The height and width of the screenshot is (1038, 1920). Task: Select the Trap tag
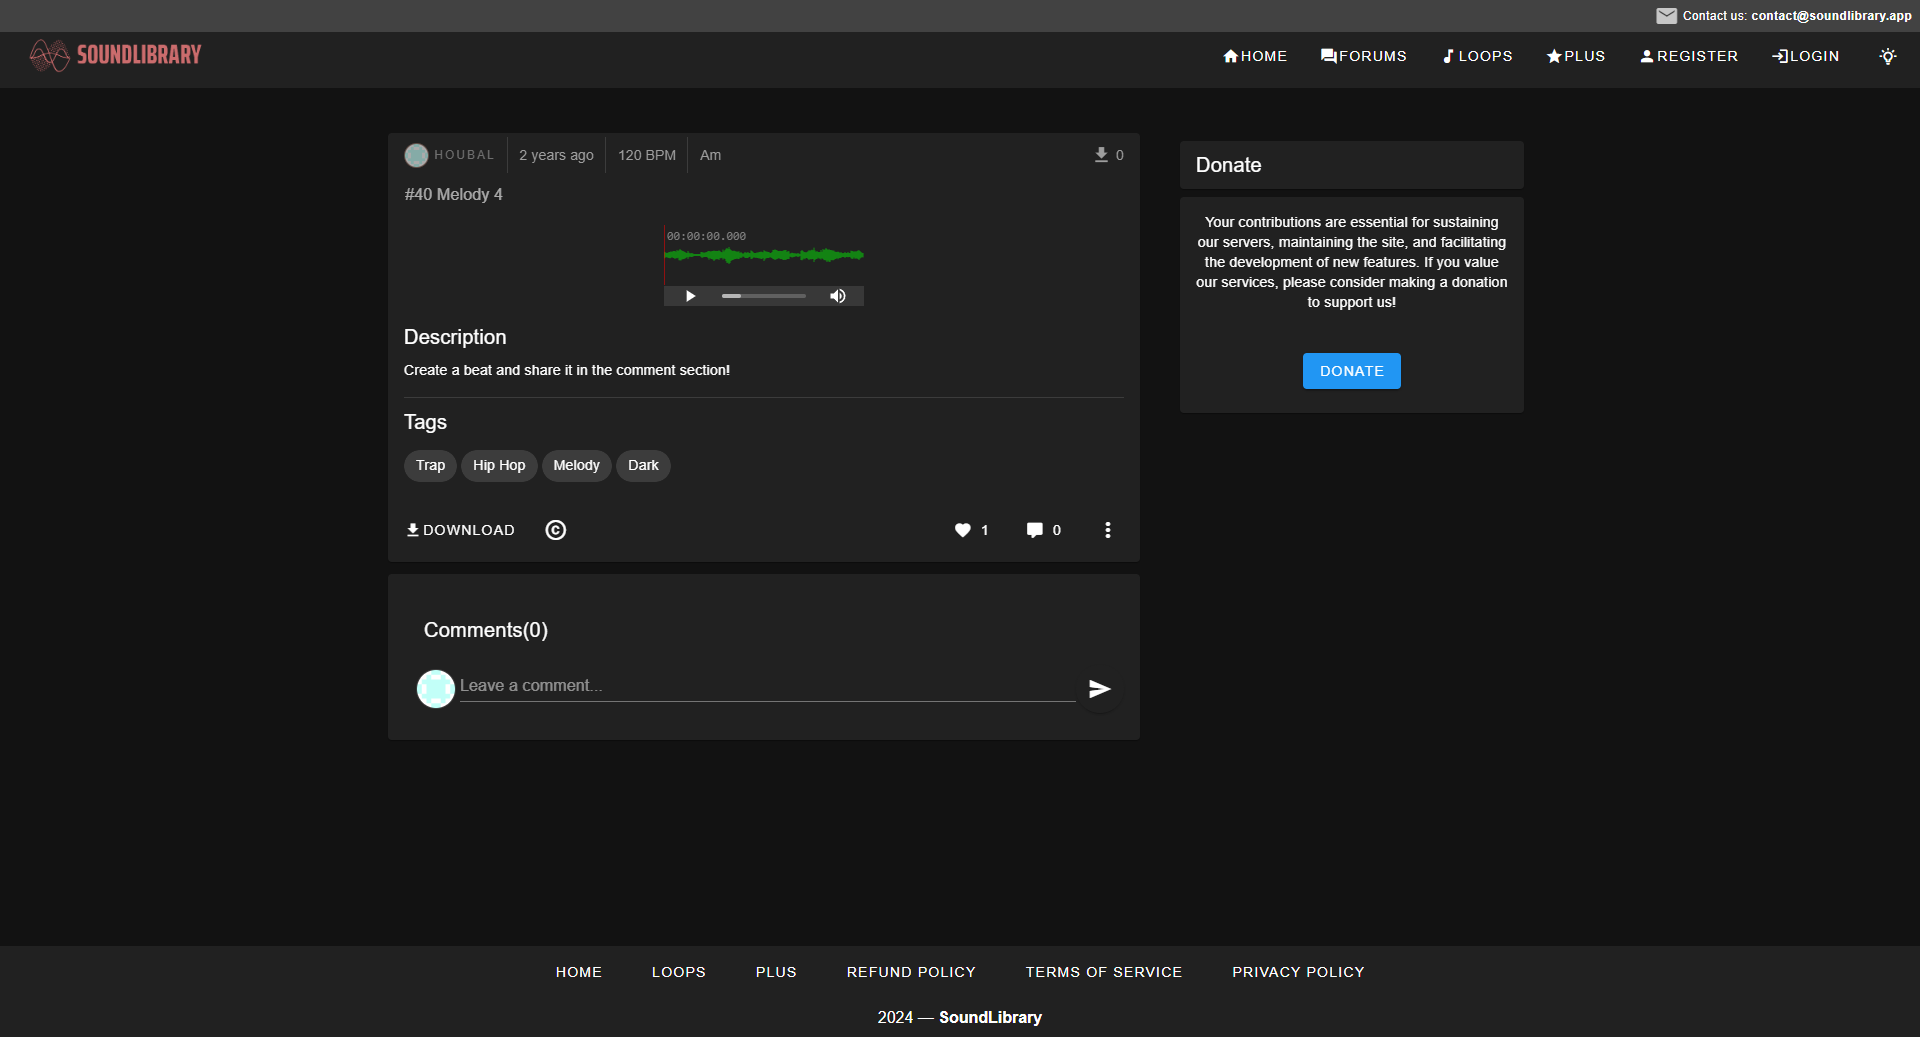430,466
